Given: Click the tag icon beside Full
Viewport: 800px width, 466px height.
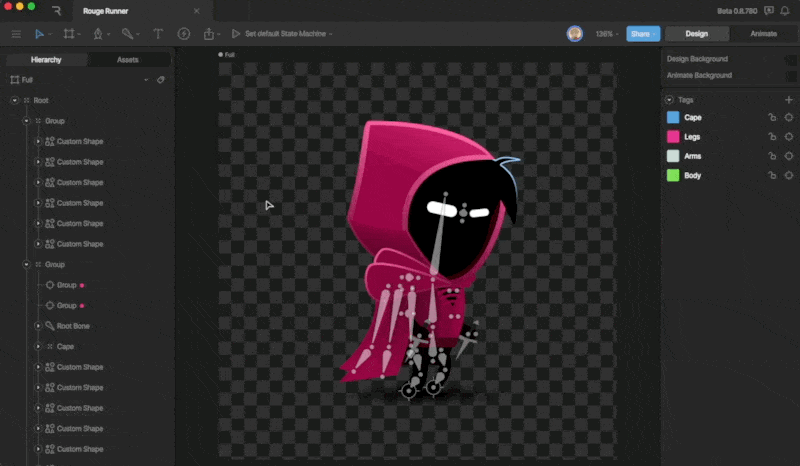Looking at the screenshot, I should coord(161,80).
